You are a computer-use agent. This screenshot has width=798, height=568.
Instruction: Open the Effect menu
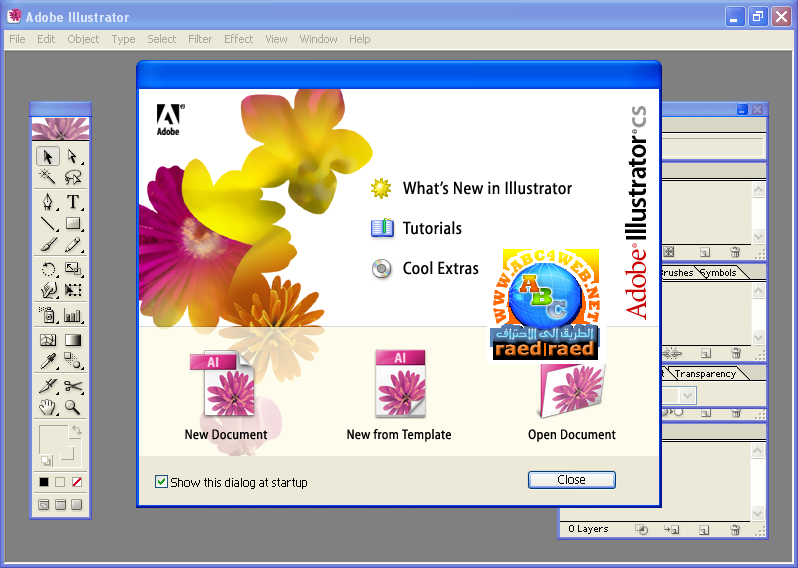[x=239, y=39]
